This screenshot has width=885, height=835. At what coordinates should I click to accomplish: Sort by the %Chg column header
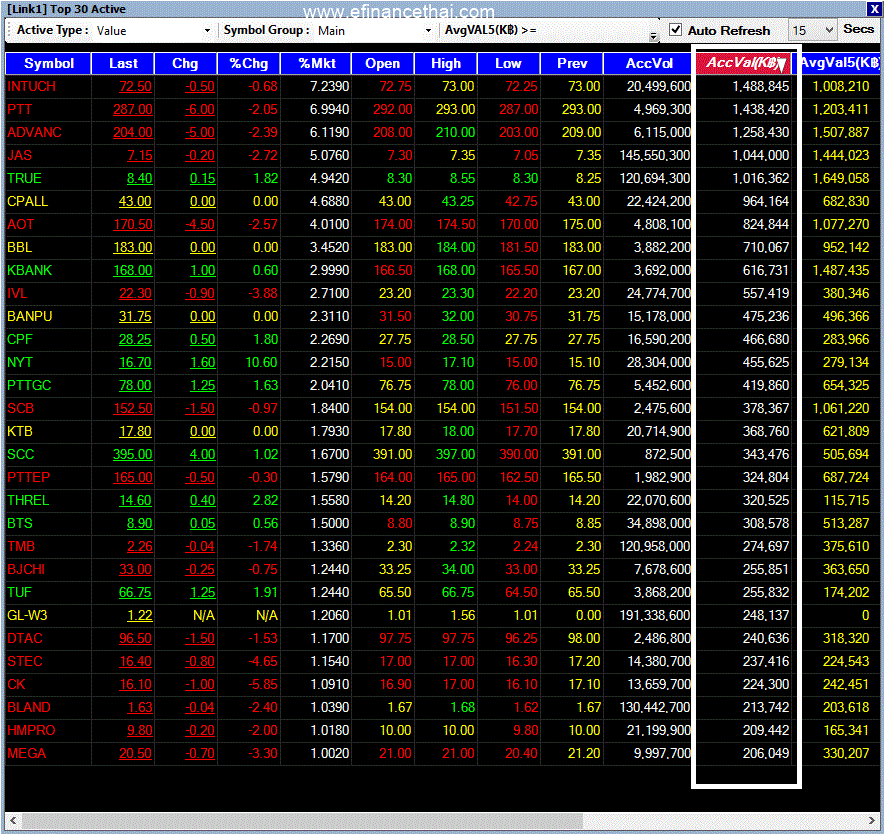tap(249, 63)
